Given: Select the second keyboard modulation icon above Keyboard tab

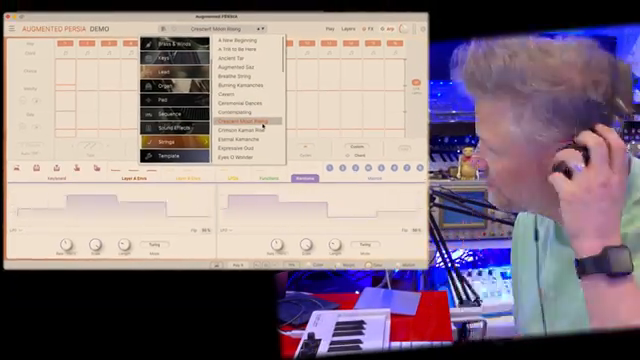Looking at the screenshot, I should click(x=36, y=168).
